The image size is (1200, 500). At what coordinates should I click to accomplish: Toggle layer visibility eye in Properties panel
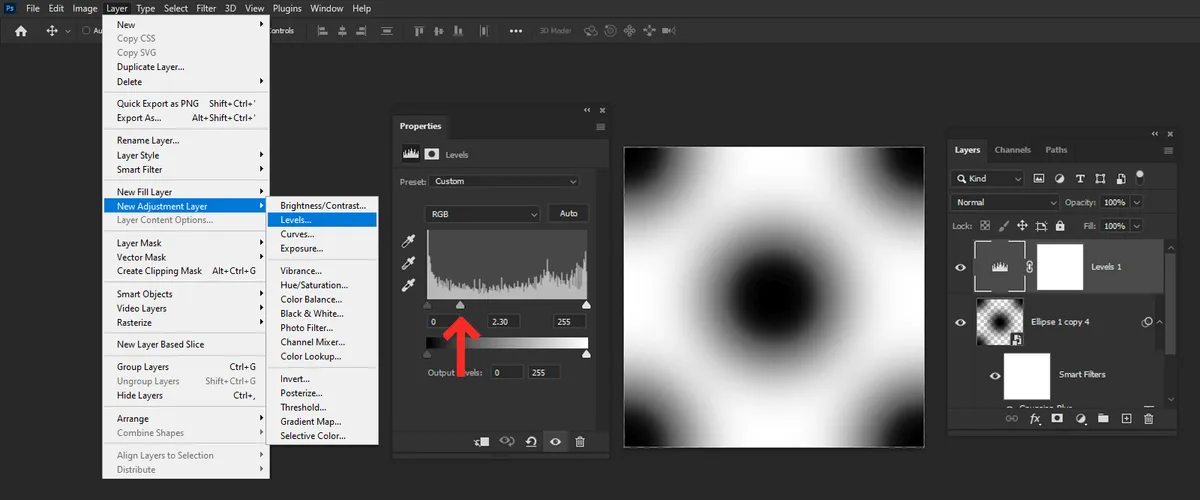[555, 441]
